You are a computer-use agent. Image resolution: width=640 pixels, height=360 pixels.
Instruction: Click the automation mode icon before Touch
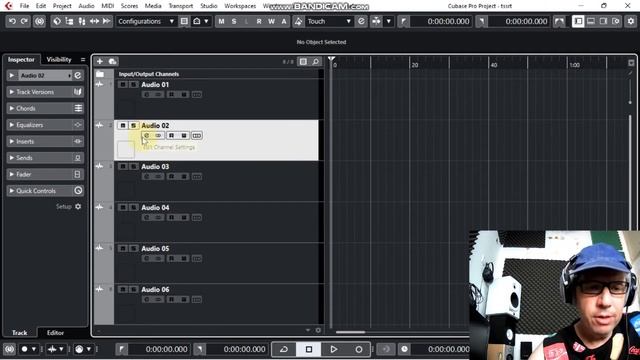(298, 21)
